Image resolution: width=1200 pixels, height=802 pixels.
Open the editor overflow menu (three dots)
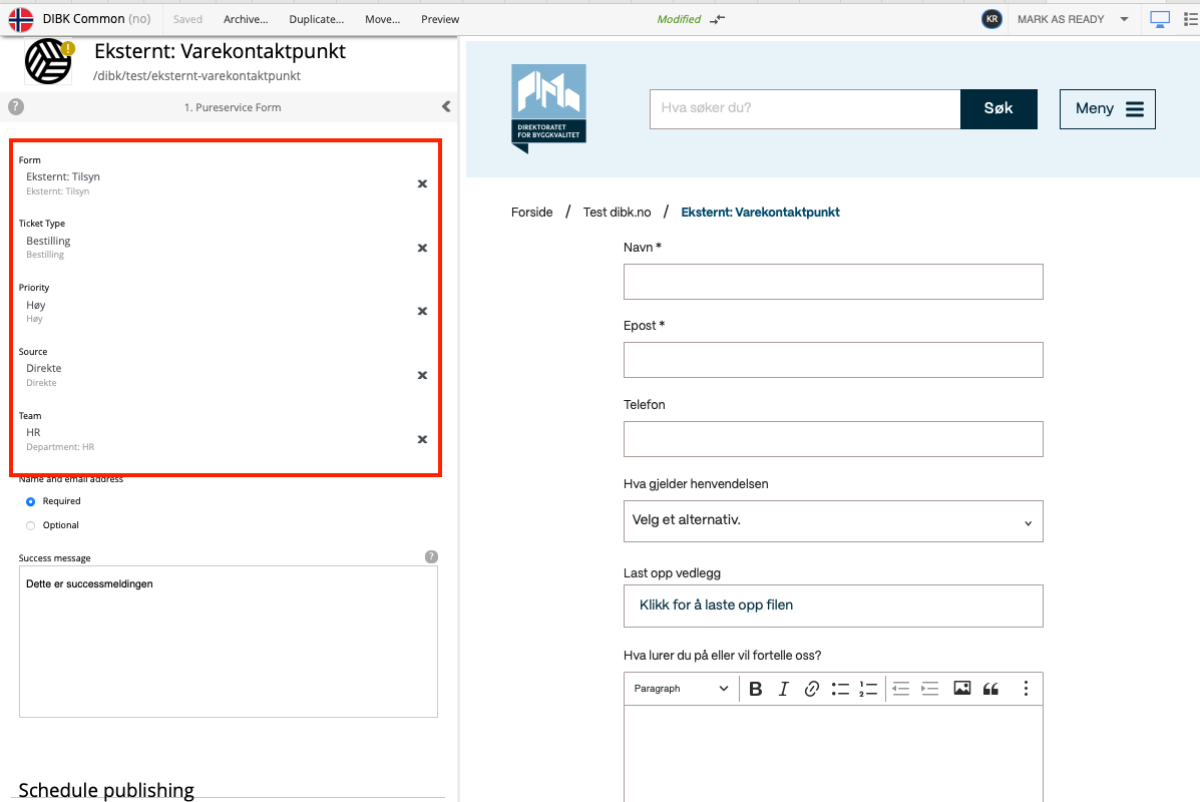[x=1025, y=688]
